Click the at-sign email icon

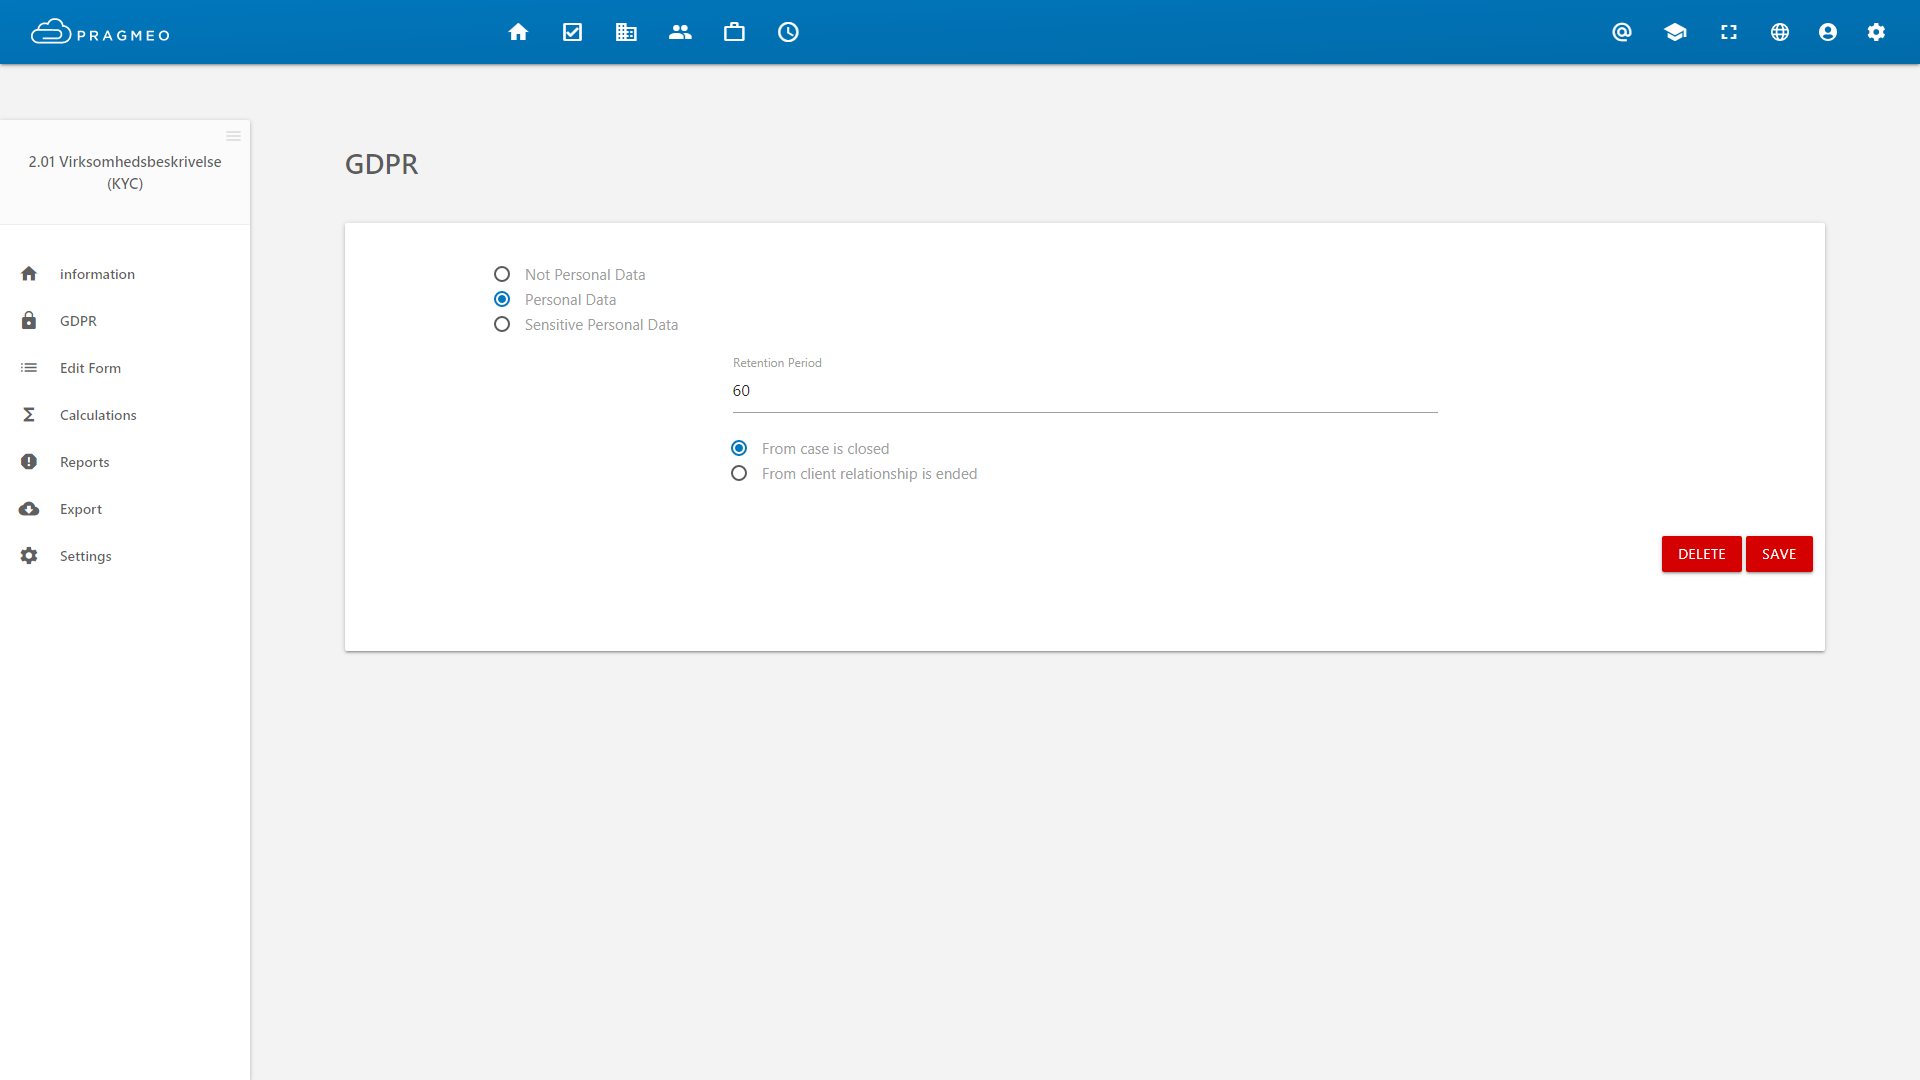(x=1622, y=32)
